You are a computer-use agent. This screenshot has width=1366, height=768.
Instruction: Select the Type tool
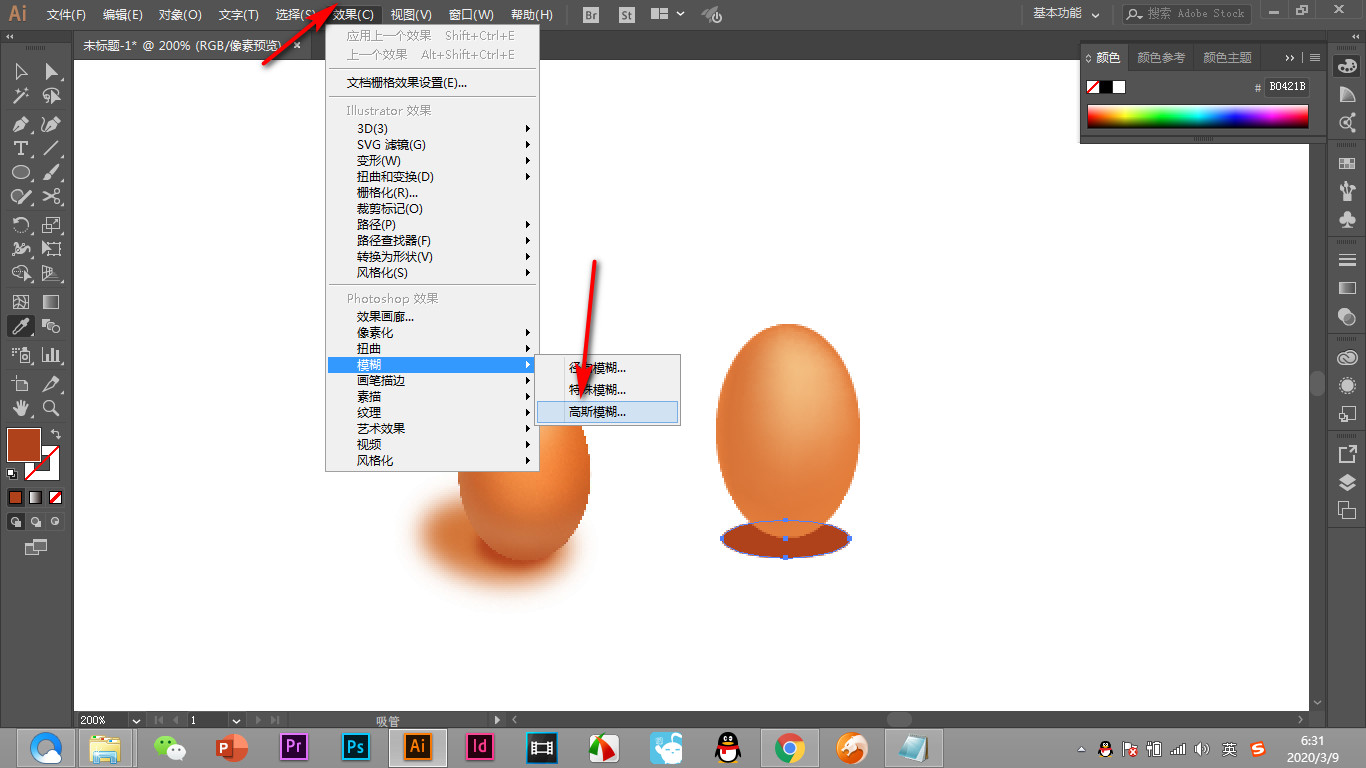20,148
